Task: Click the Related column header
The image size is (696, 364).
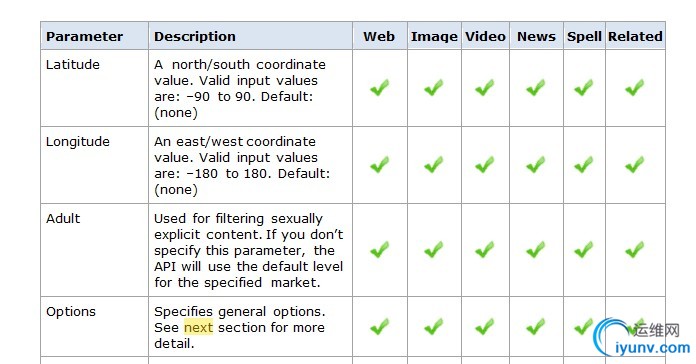Action: pyautogui.click(x=635, y=36)
